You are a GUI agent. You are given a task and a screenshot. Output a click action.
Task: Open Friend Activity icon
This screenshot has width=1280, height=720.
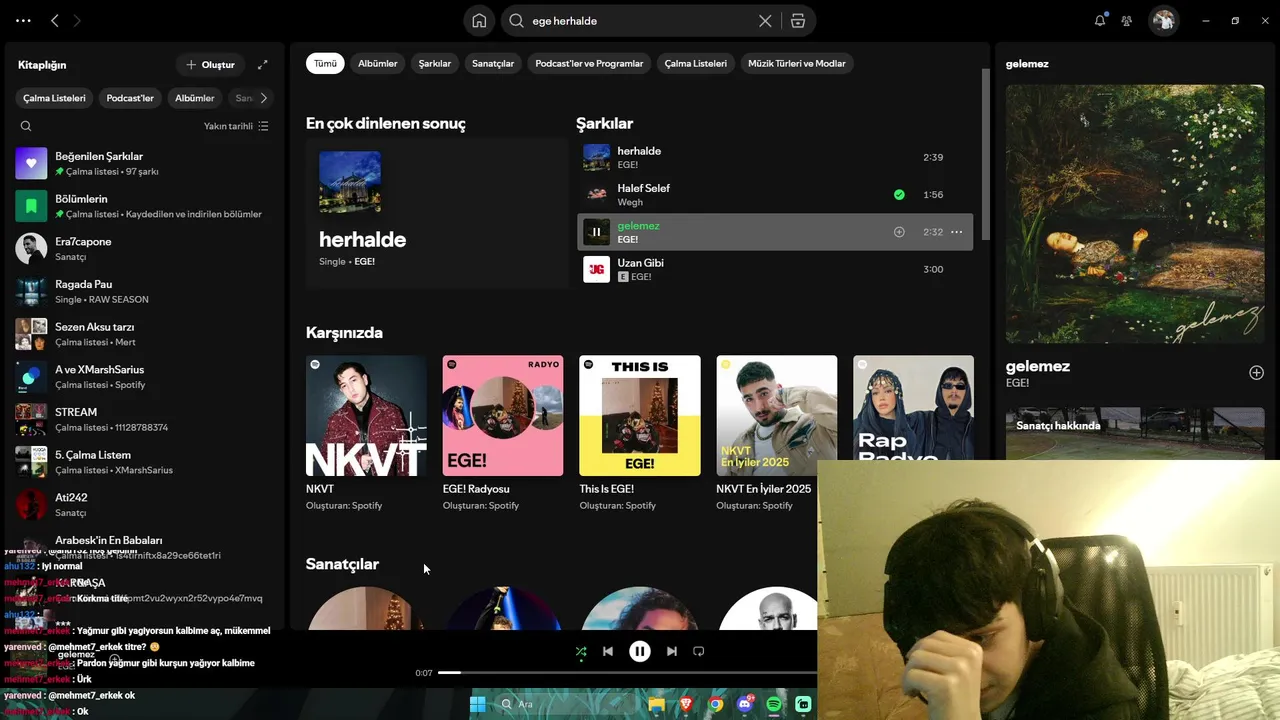tap(1127, 20)
